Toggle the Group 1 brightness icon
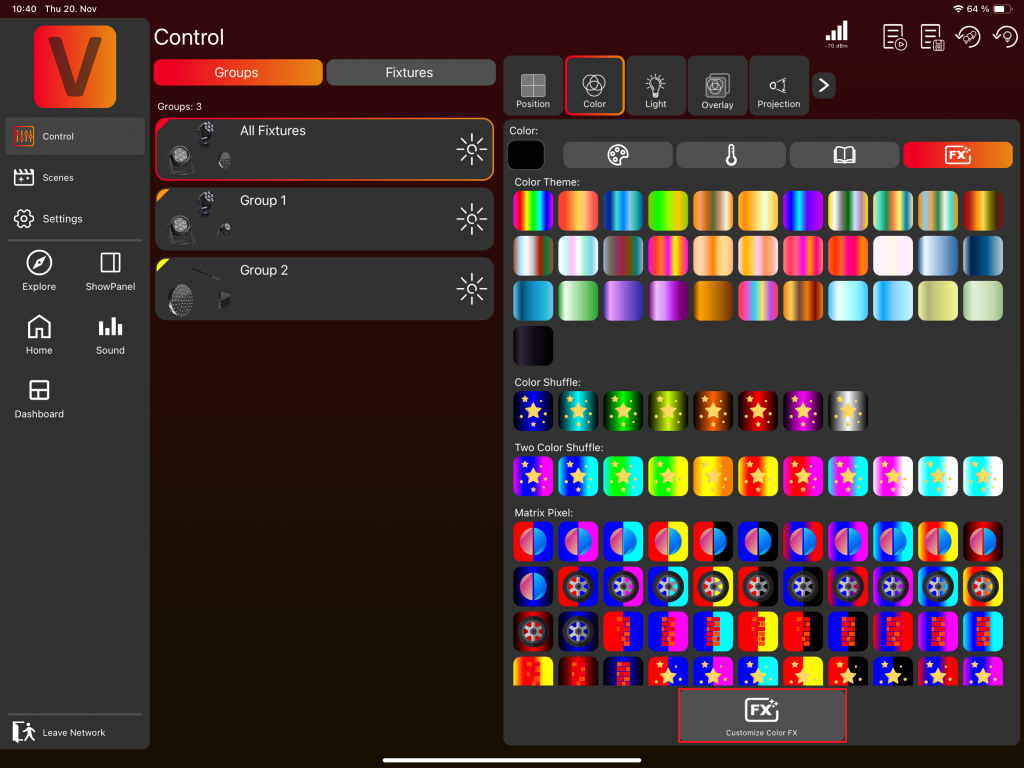Viewport: 1024px width, 768px height. tap(471, 219)
